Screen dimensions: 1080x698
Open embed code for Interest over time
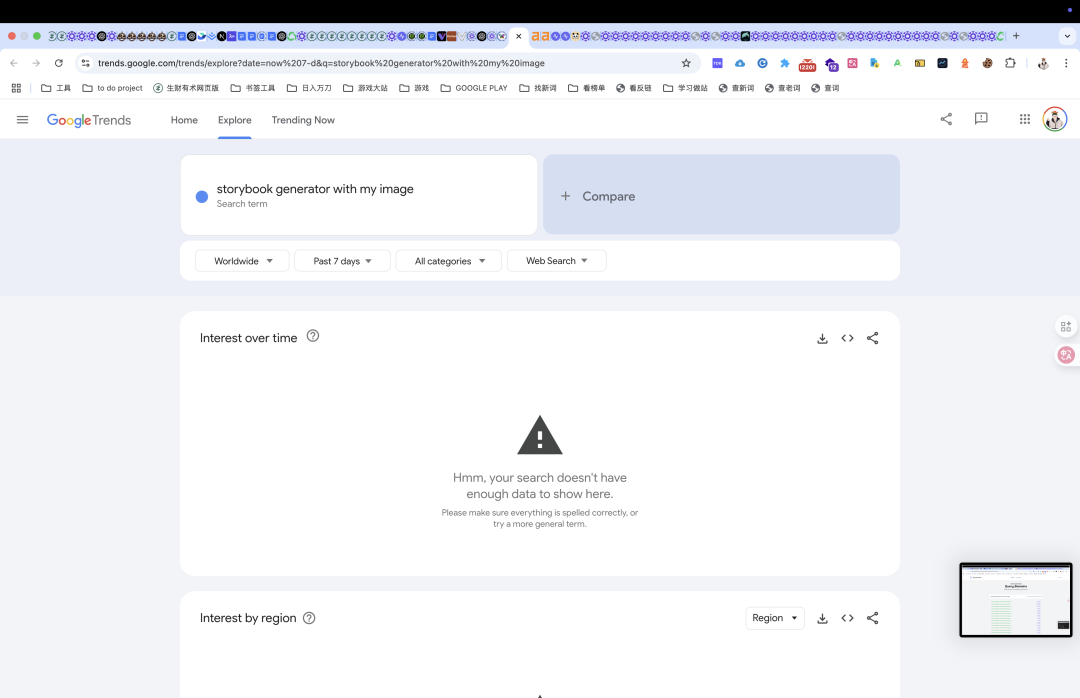(847, 338)
